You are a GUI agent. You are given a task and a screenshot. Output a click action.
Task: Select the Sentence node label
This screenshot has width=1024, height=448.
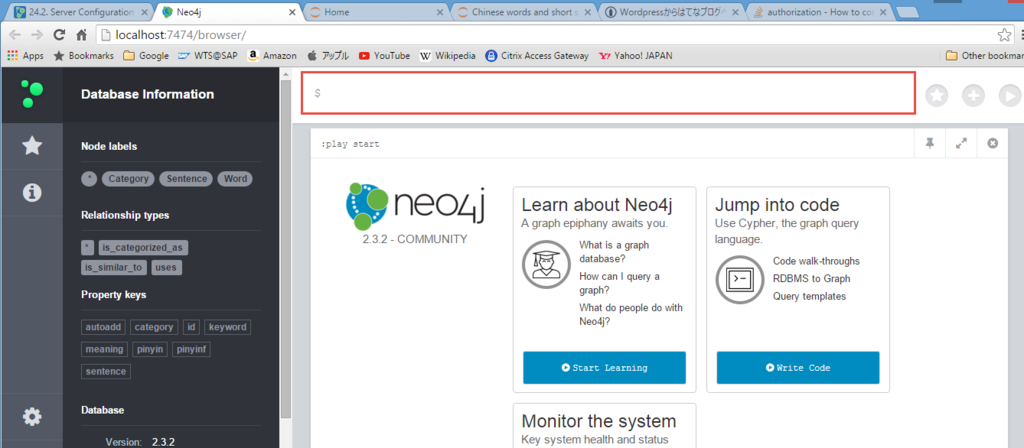[x=186, y=179]
